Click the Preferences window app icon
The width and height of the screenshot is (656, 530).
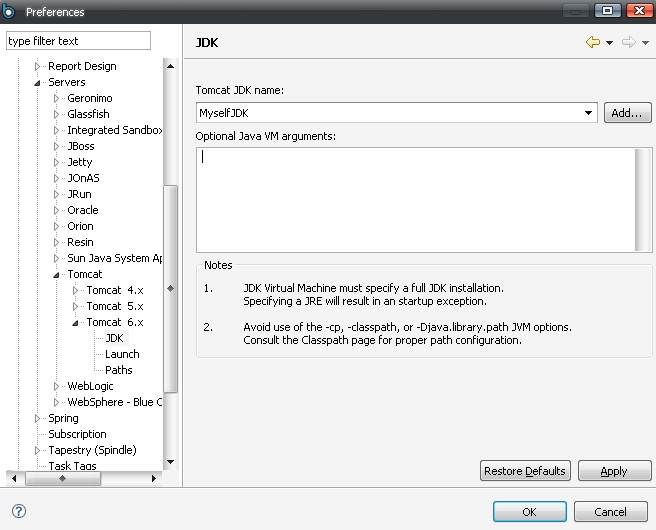8,11
